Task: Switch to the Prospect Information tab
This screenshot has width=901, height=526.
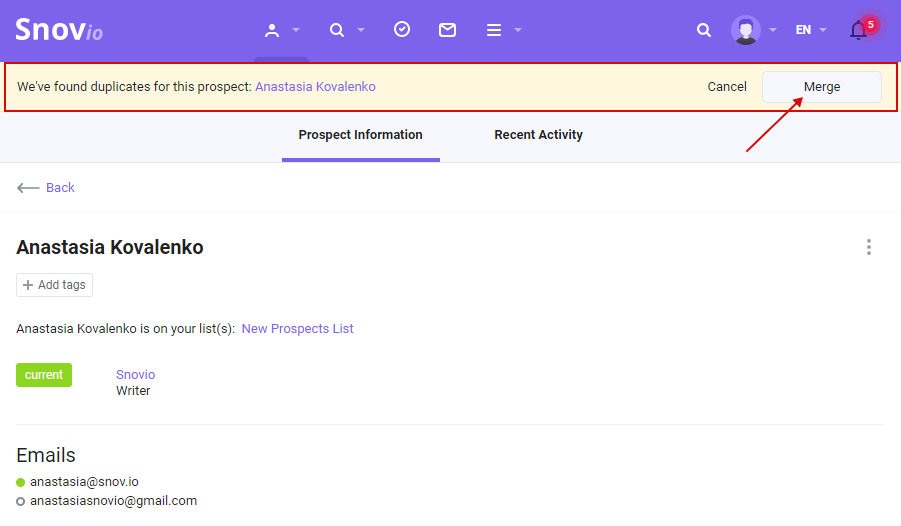Action: [360, 135]
